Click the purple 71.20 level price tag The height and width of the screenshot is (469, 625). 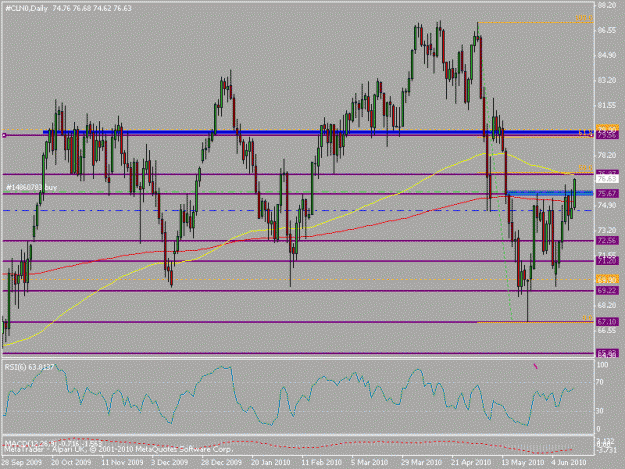[607, 261]
